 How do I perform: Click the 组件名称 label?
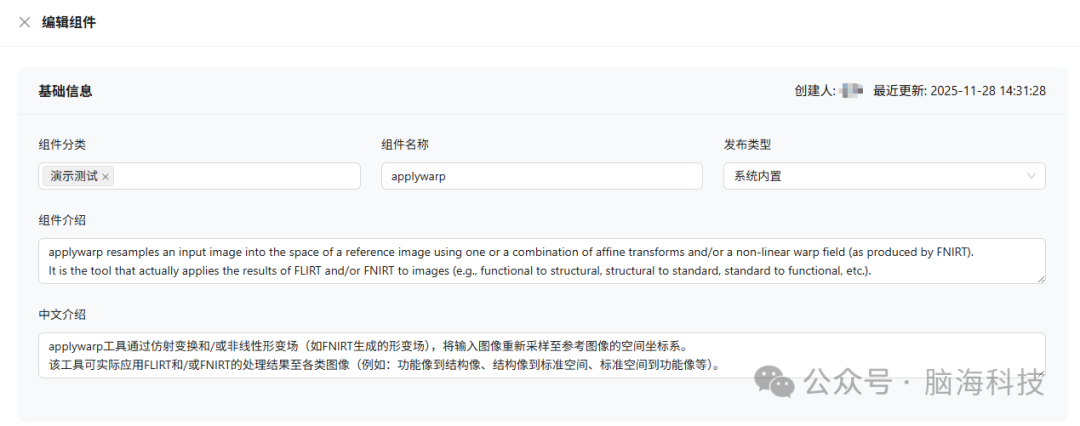(x=404, y=145)
